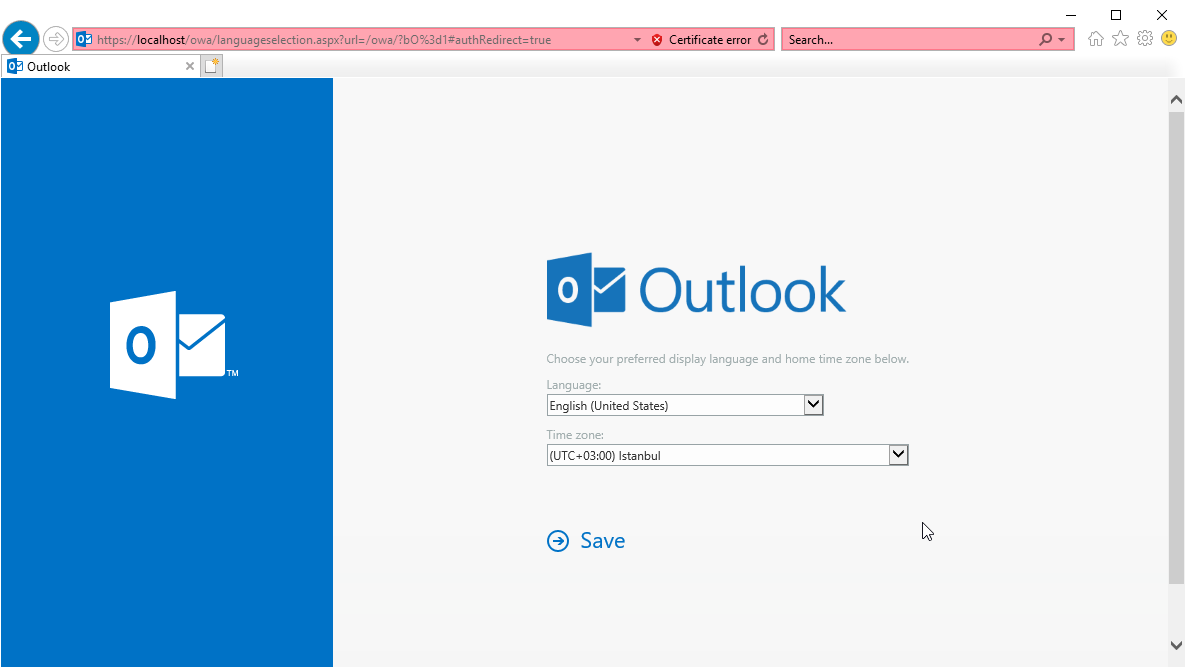Close the browser window
Viewport: 1186px width, 668px height.
pyautogui.click(x=1162, y=15)
